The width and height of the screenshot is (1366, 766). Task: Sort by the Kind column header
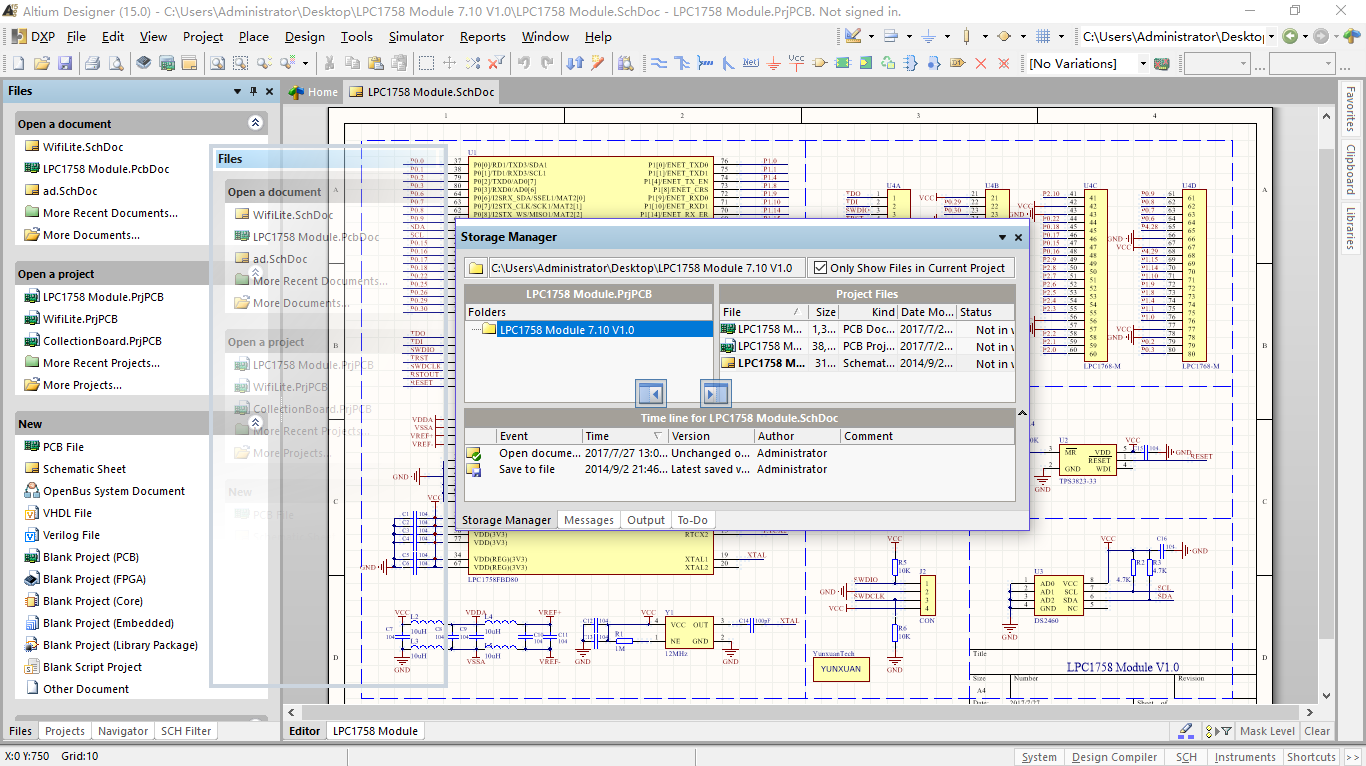coord(869,312)
